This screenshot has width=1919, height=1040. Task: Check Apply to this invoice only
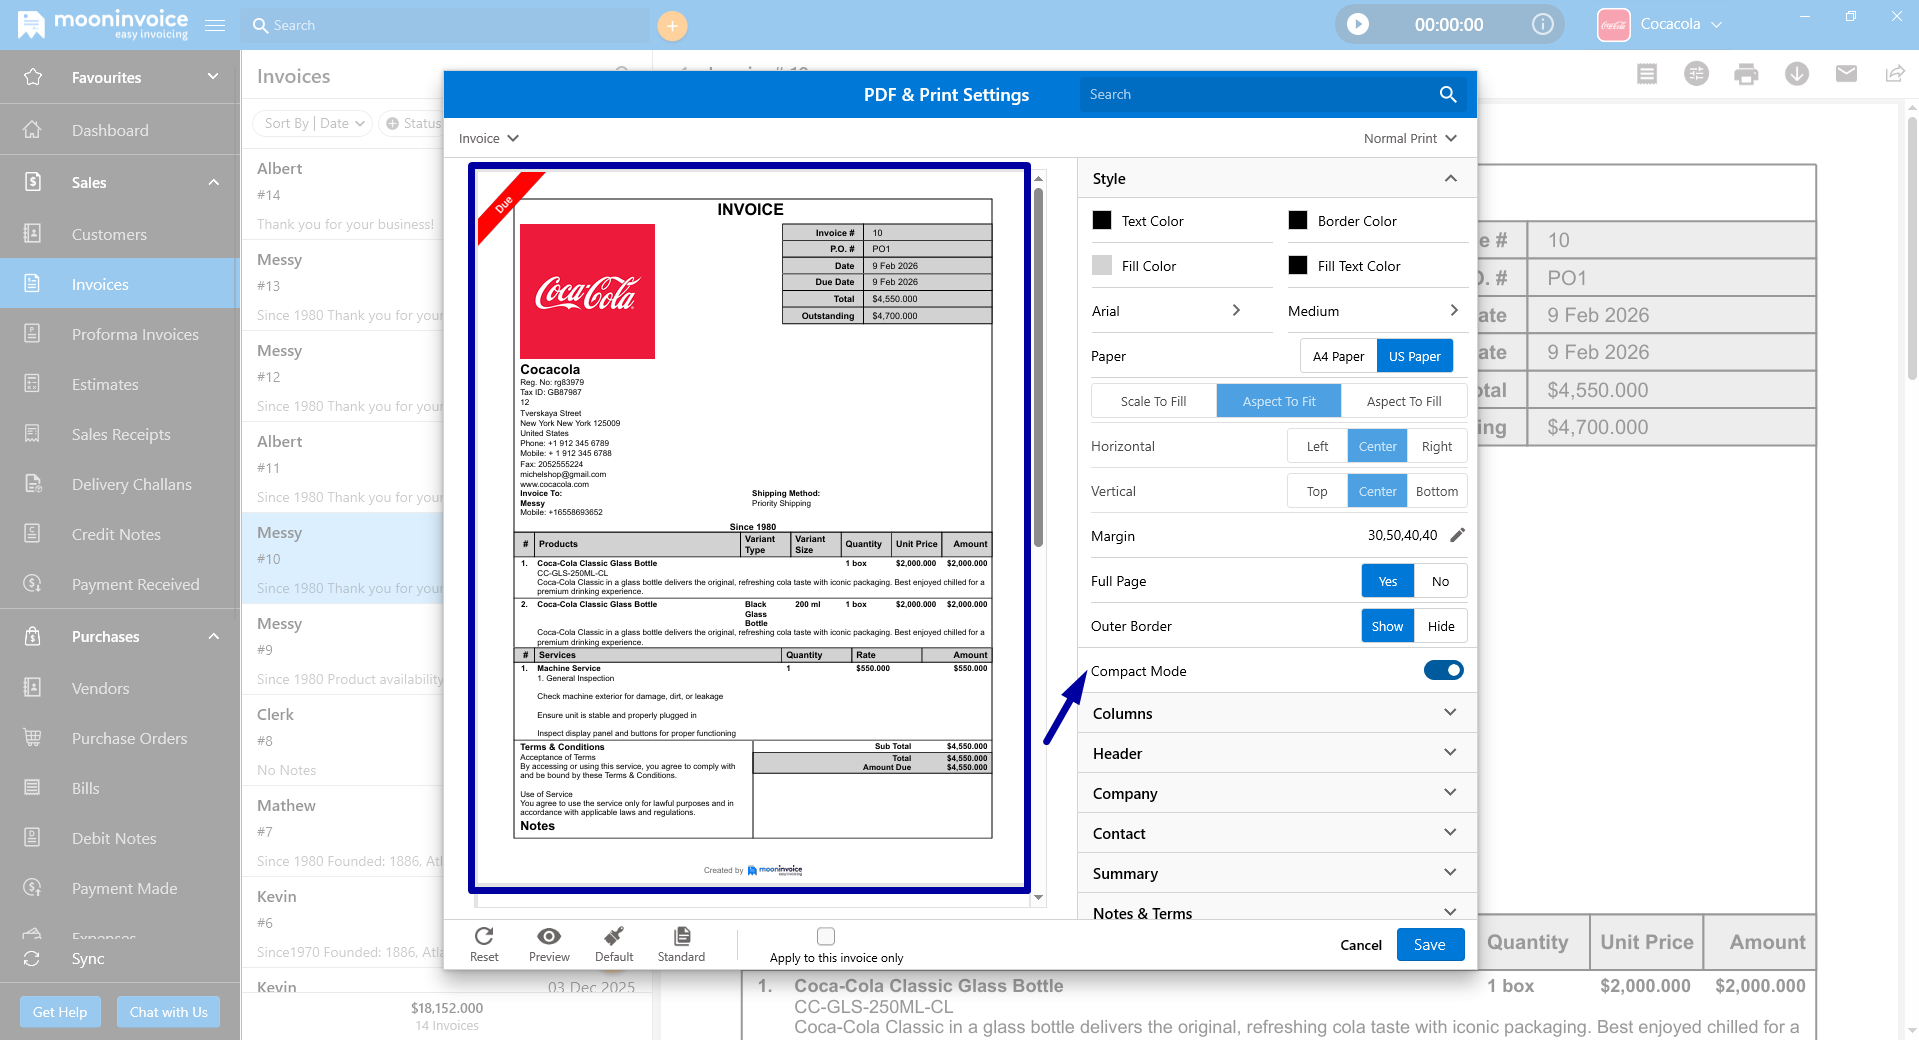coord(826,936)
